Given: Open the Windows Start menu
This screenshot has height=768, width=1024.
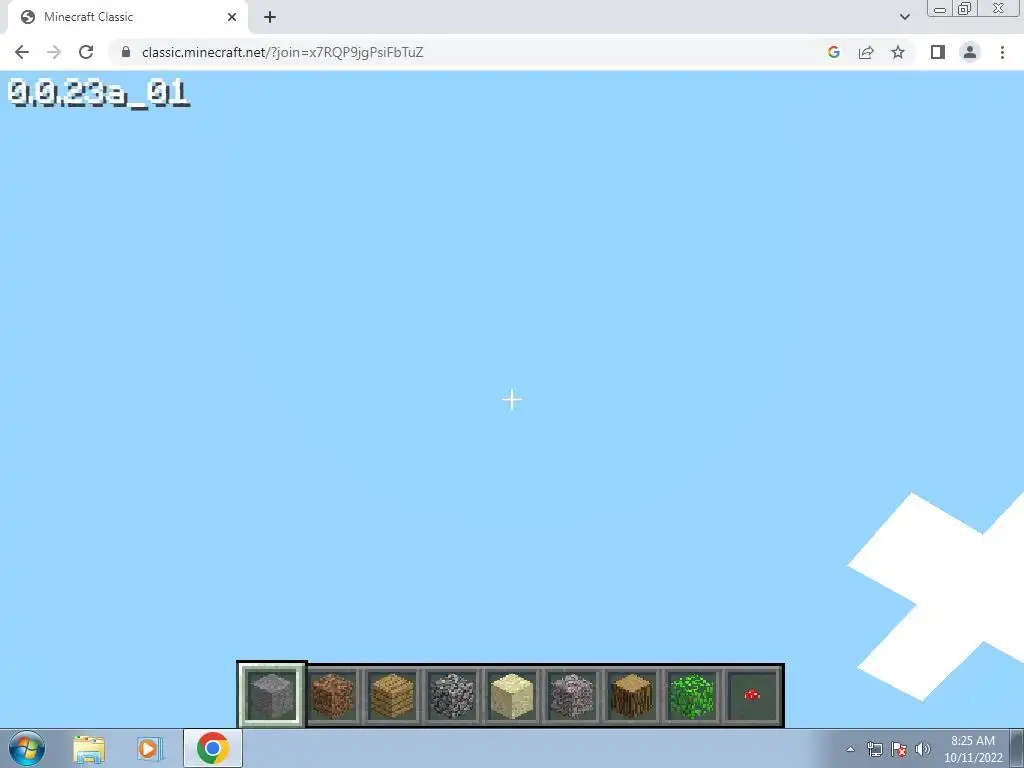Looking at the screenshot, I should (27, 748).
